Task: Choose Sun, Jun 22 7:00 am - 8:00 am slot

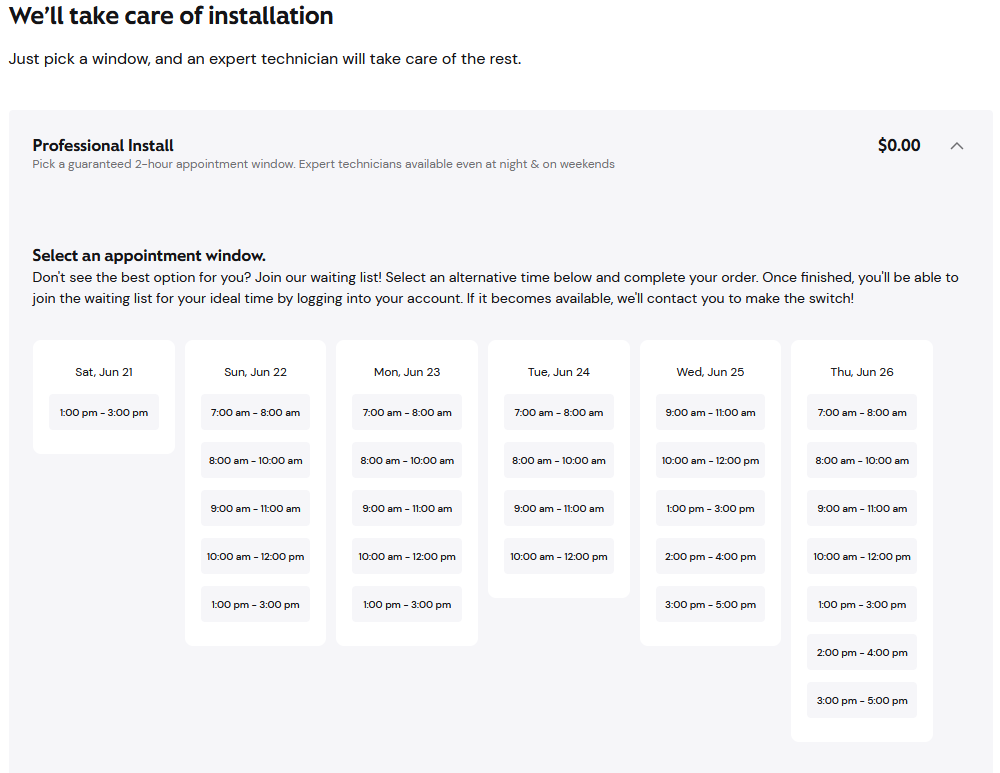Action: 255,412
